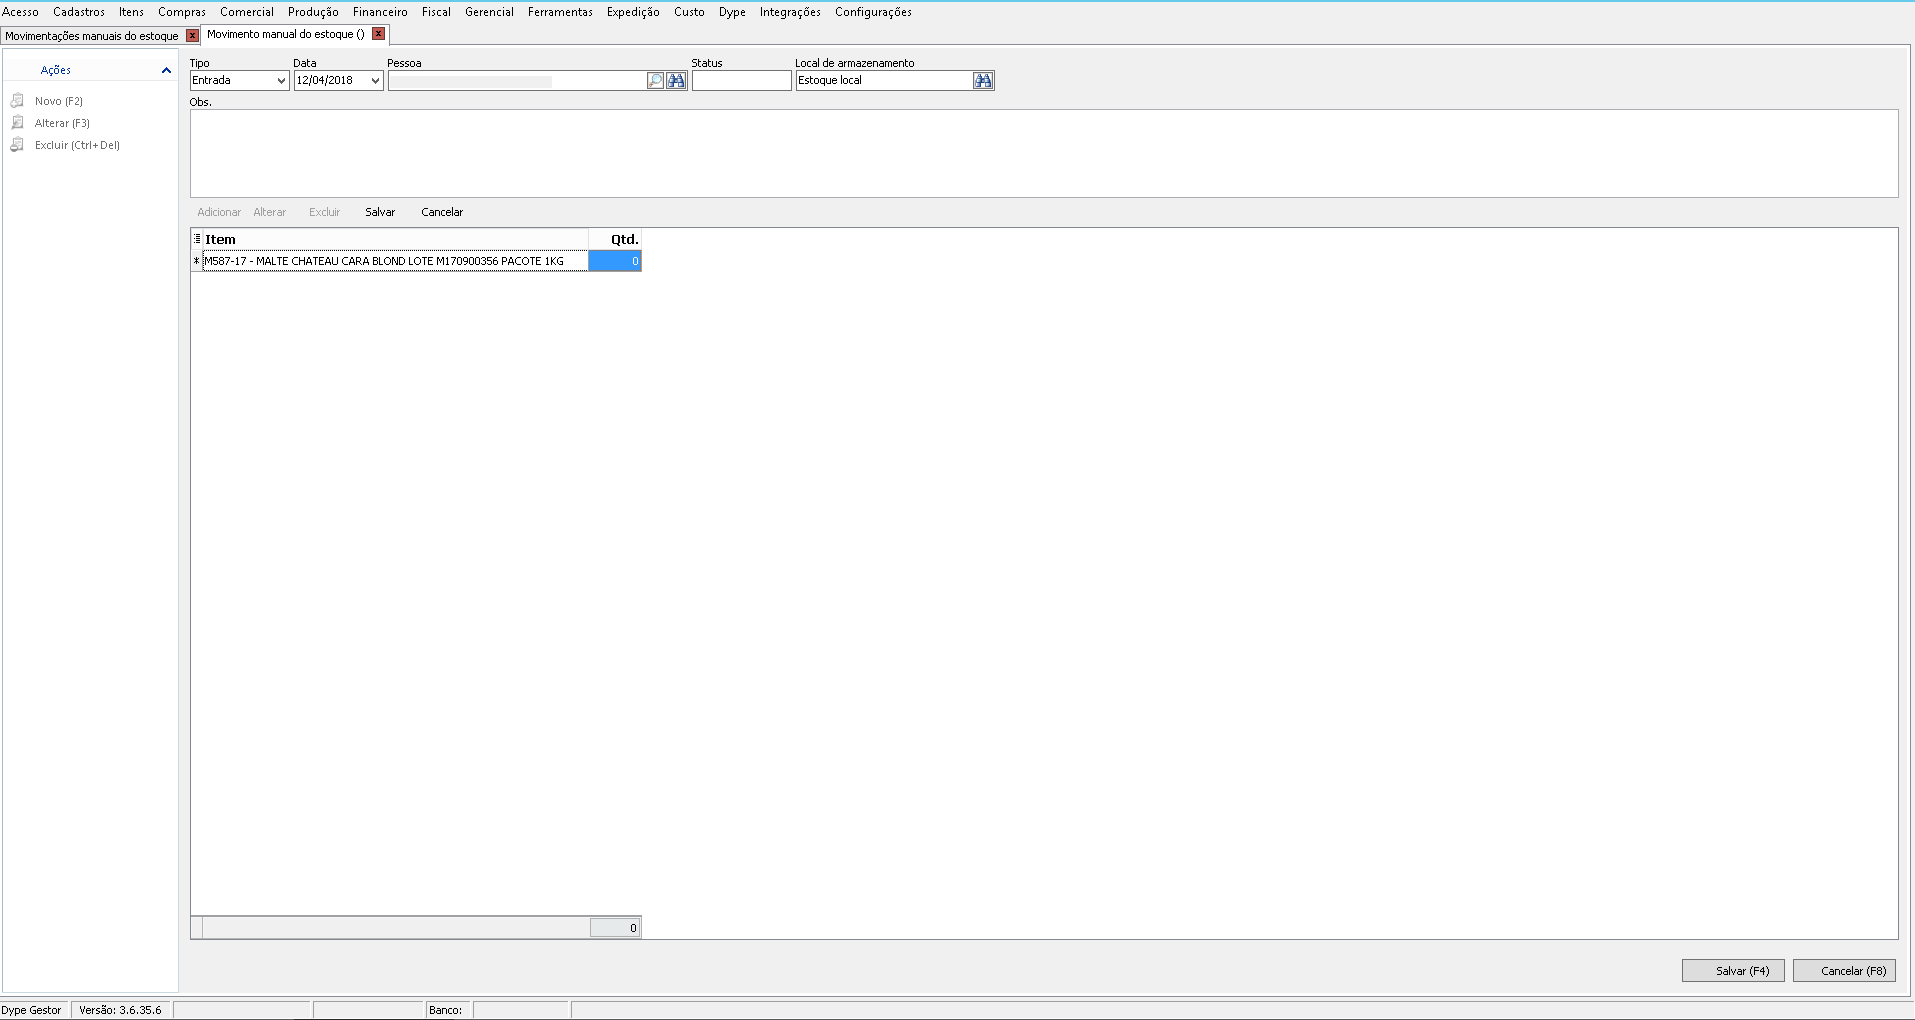Open the Tipo dropdown showing Entrada
This screenshot has width=1915, height=1020.
(x=281, y=81)
